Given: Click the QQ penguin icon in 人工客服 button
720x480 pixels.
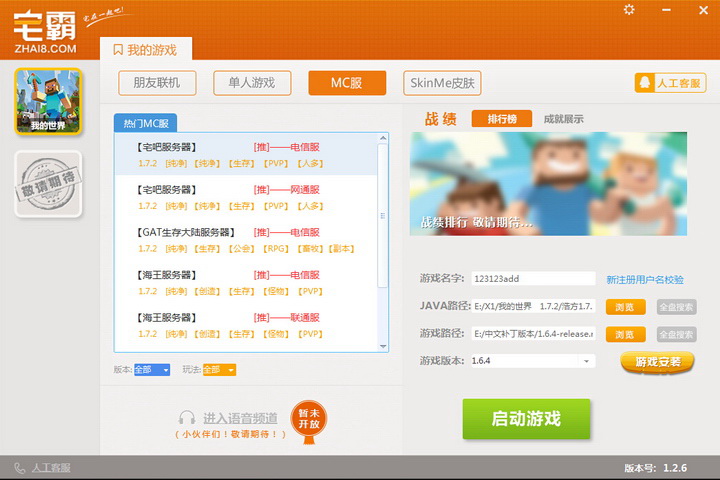Looking at the screenshot, I should point(645,83).
